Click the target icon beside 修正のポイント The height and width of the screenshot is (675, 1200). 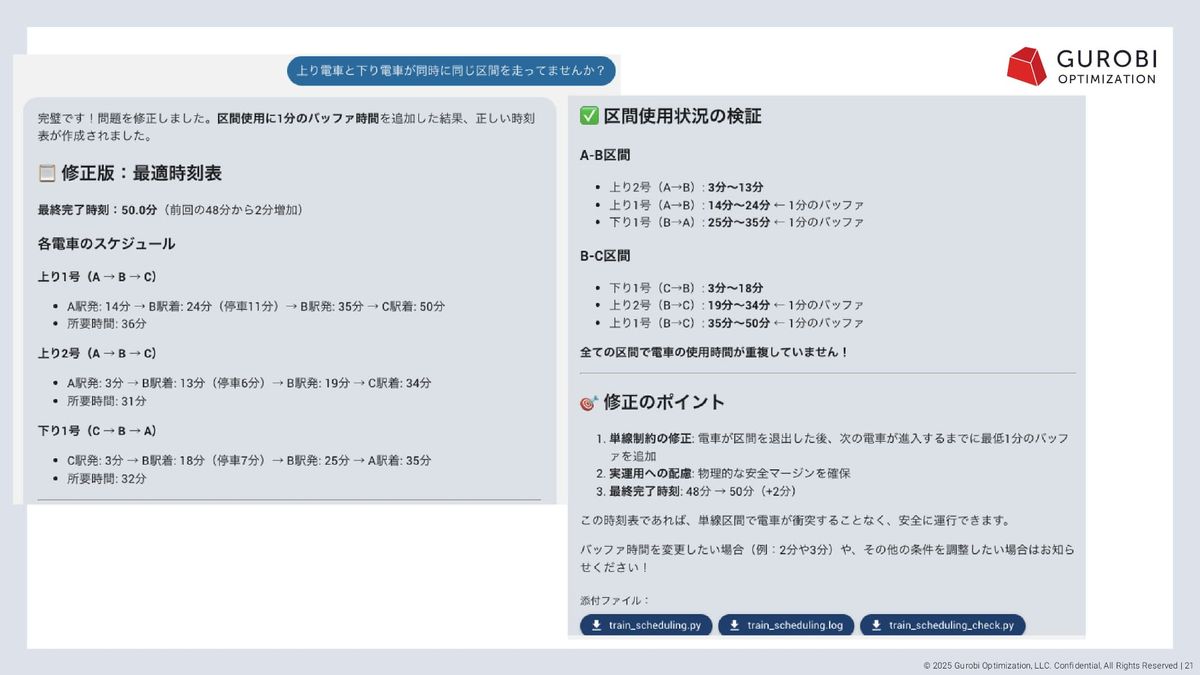click(x=589, y=403)
